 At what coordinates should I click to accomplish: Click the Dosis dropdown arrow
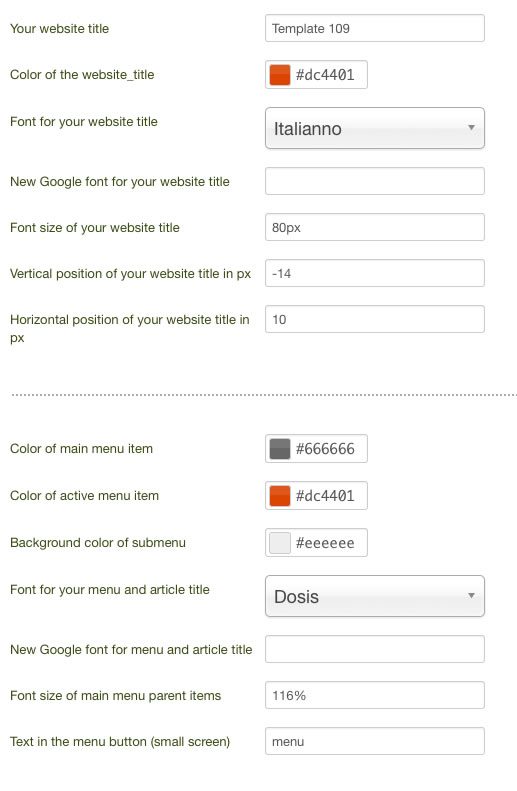coord(471,595)
